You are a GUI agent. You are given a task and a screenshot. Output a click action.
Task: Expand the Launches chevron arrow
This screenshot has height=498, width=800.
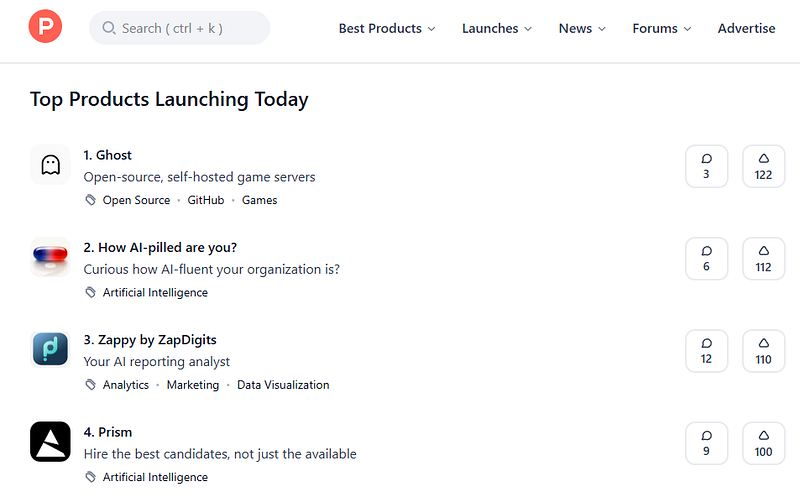[528, 29]
